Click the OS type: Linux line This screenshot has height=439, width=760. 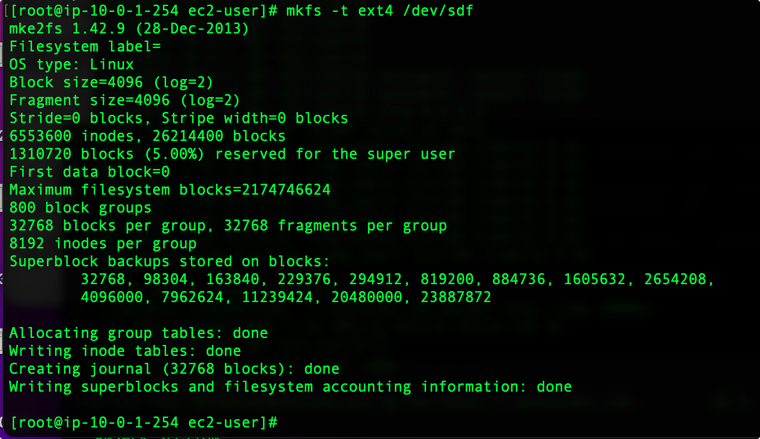click(71, 64)
